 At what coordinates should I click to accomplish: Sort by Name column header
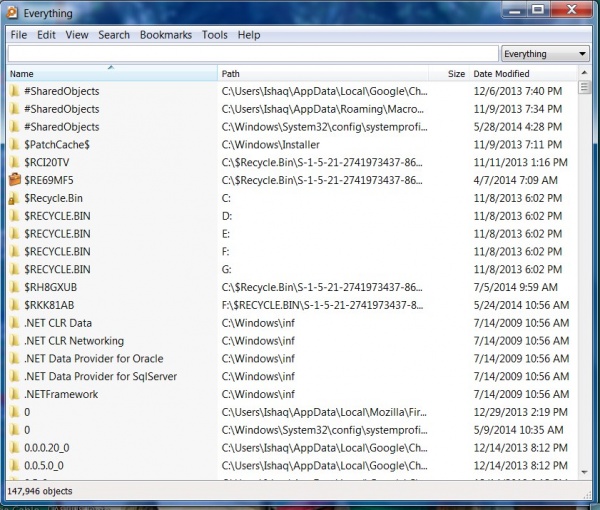coord(112,73)
